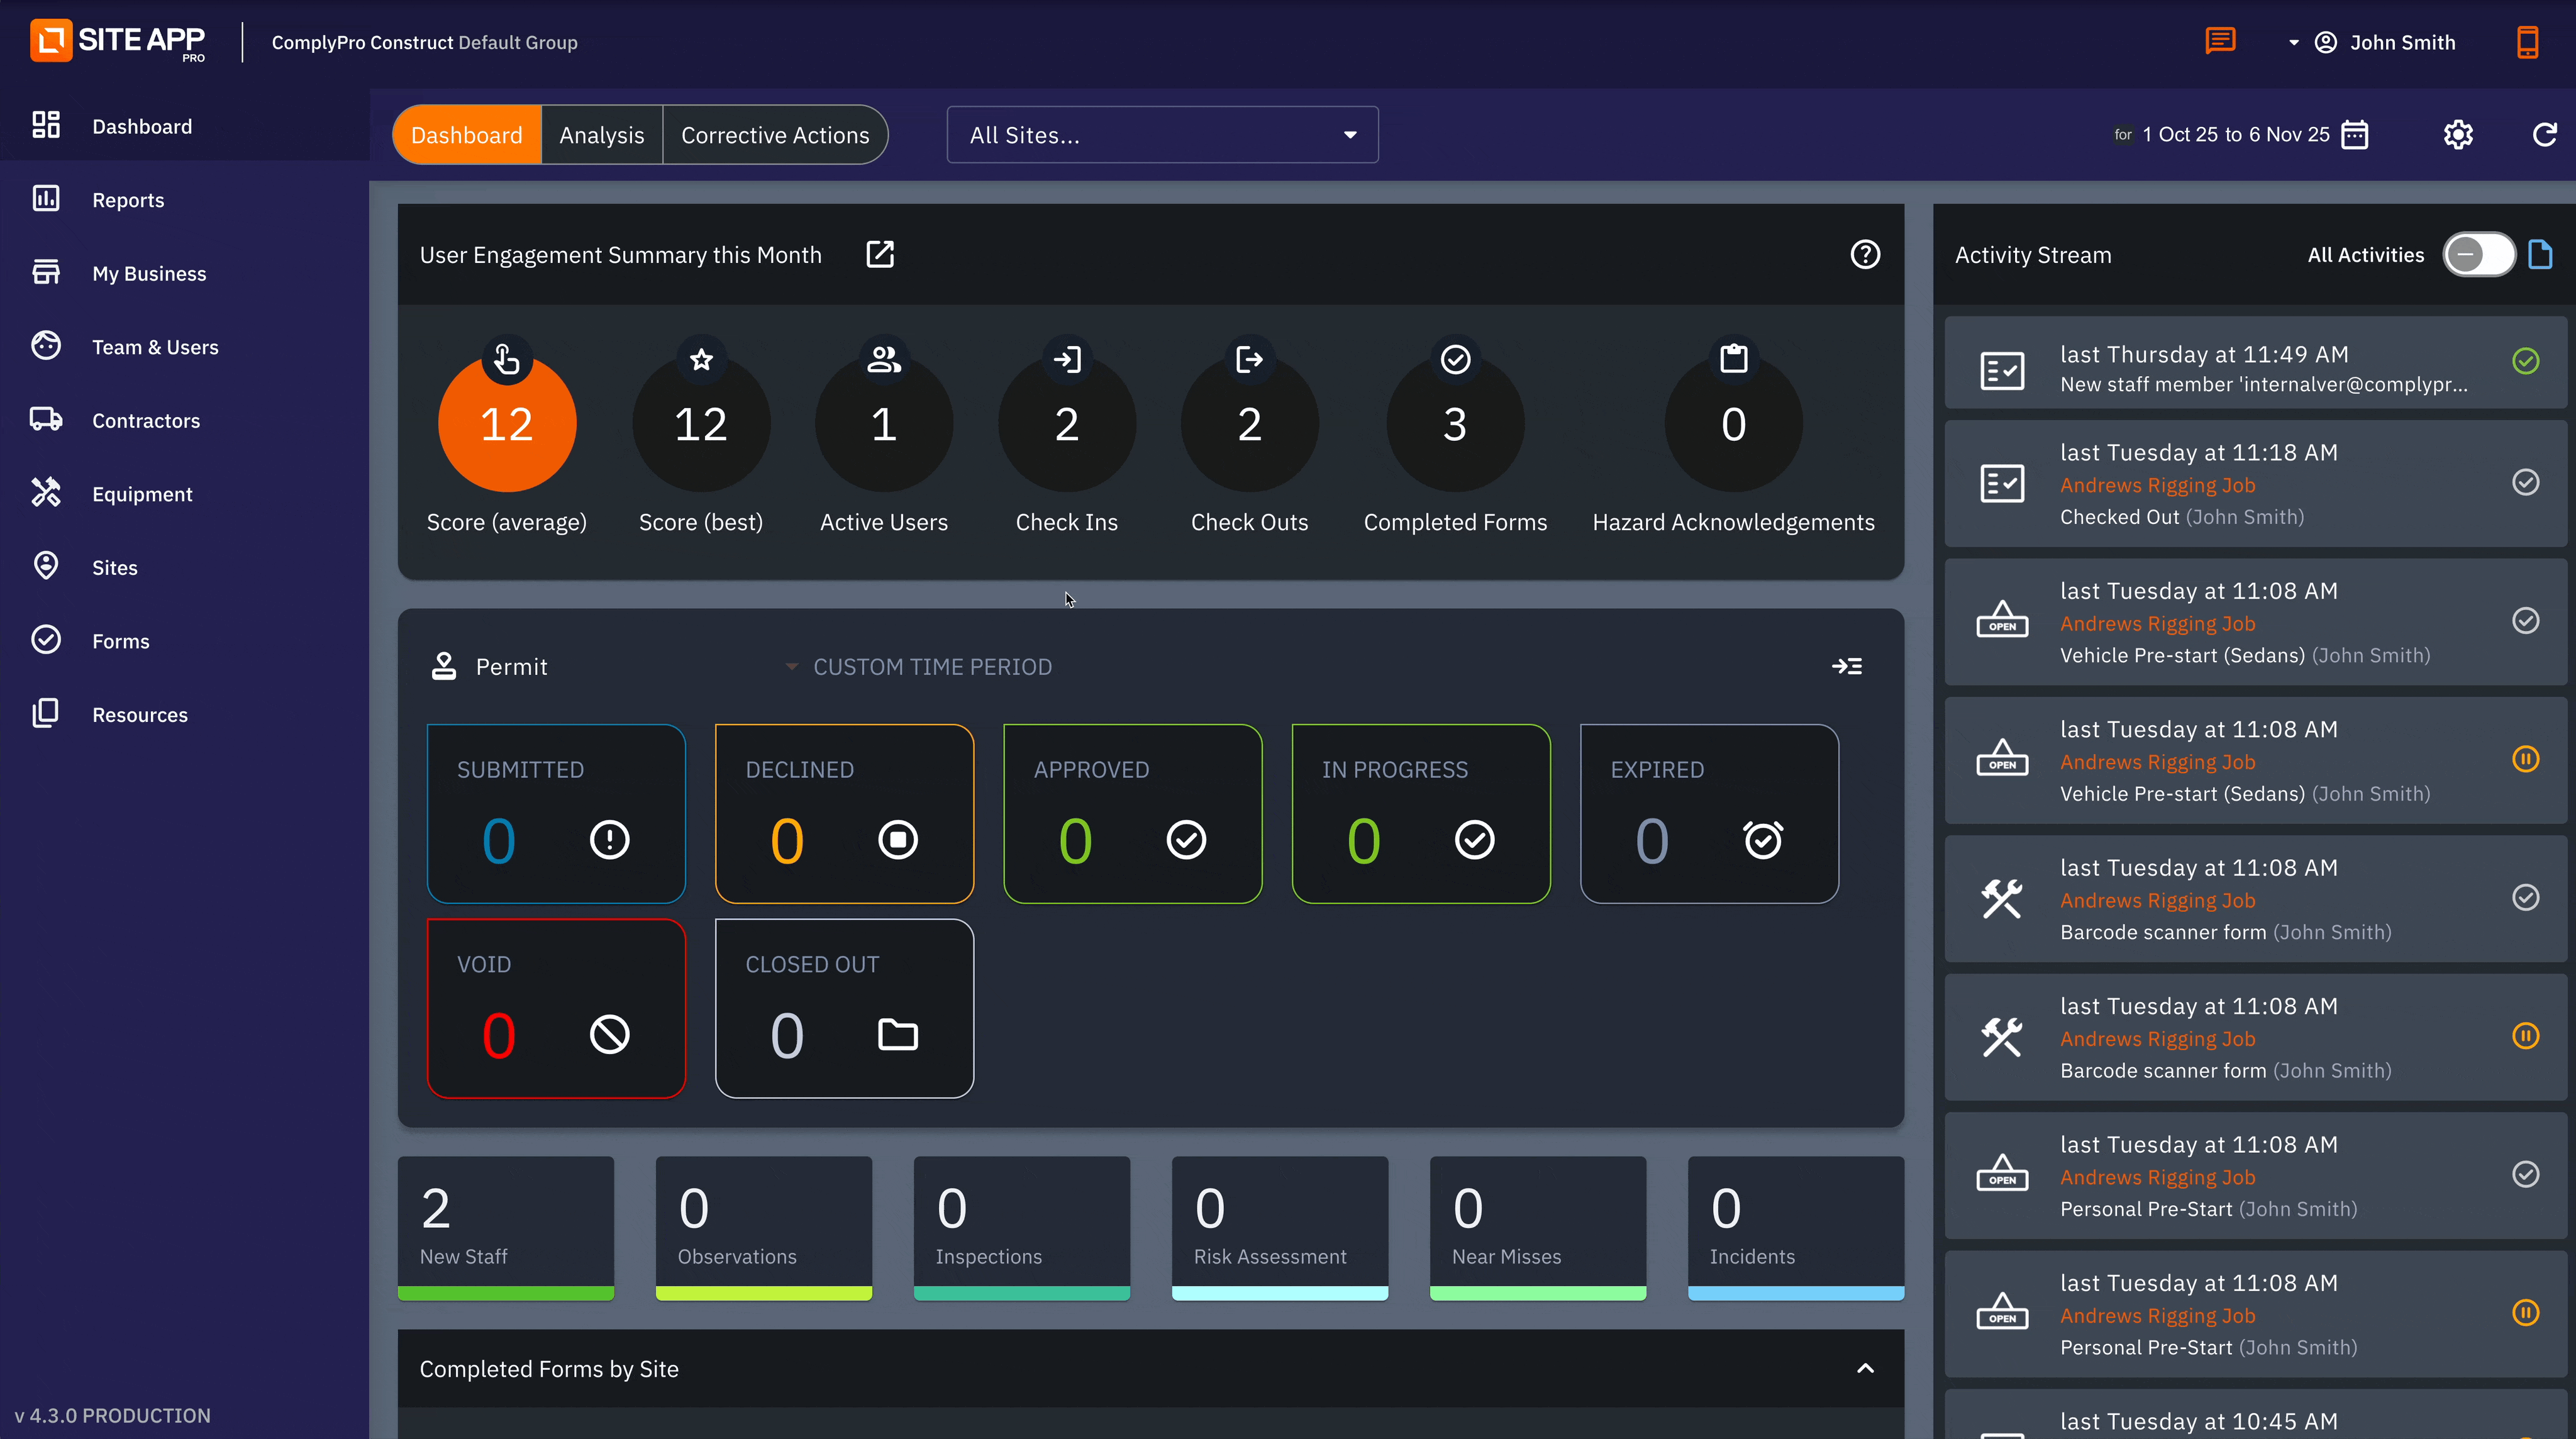The image size is (2576, 1439).
Task: Toggle the All Activities switch
Action: tap(2479, 254)
